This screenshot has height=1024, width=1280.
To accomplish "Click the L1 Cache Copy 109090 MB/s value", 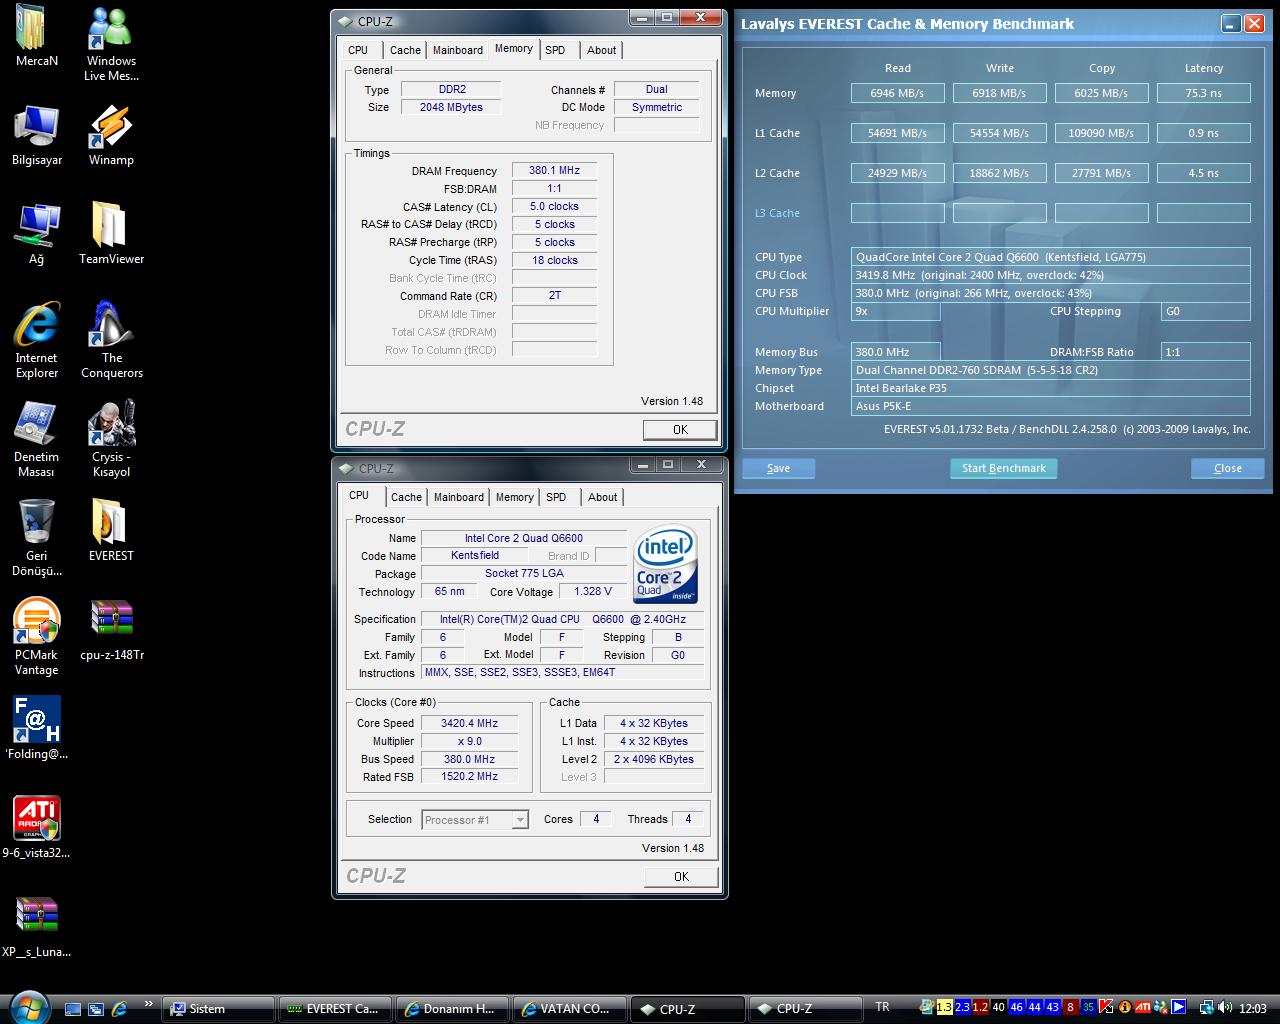I will (x=1102, y=133).
